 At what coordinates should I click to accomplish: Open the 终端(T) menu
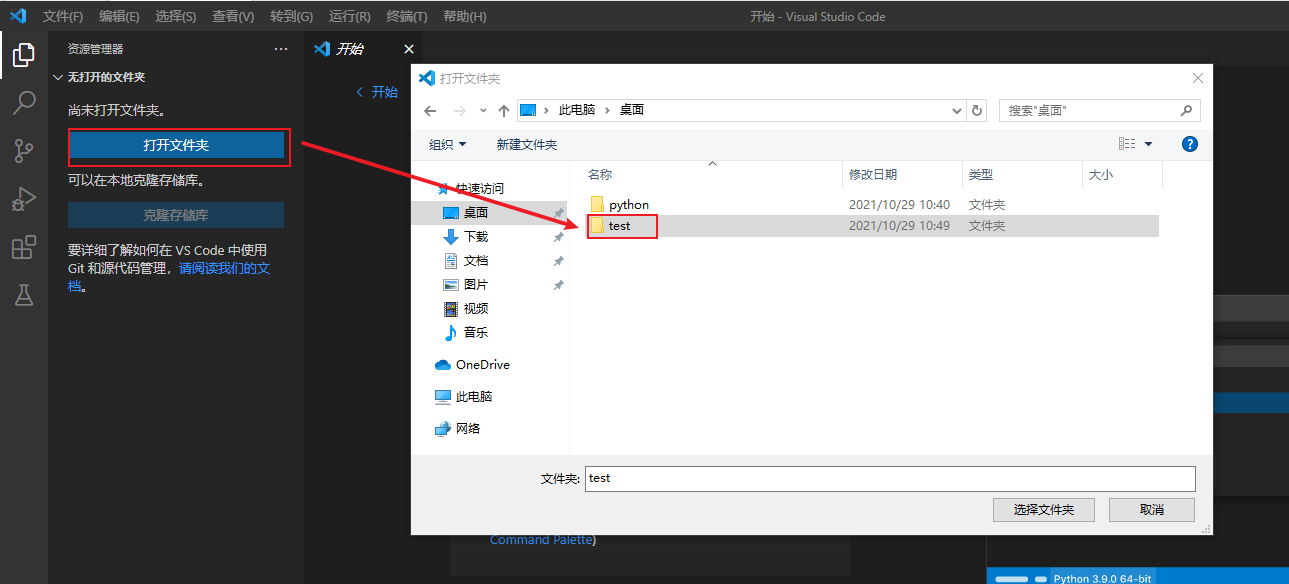406,17
